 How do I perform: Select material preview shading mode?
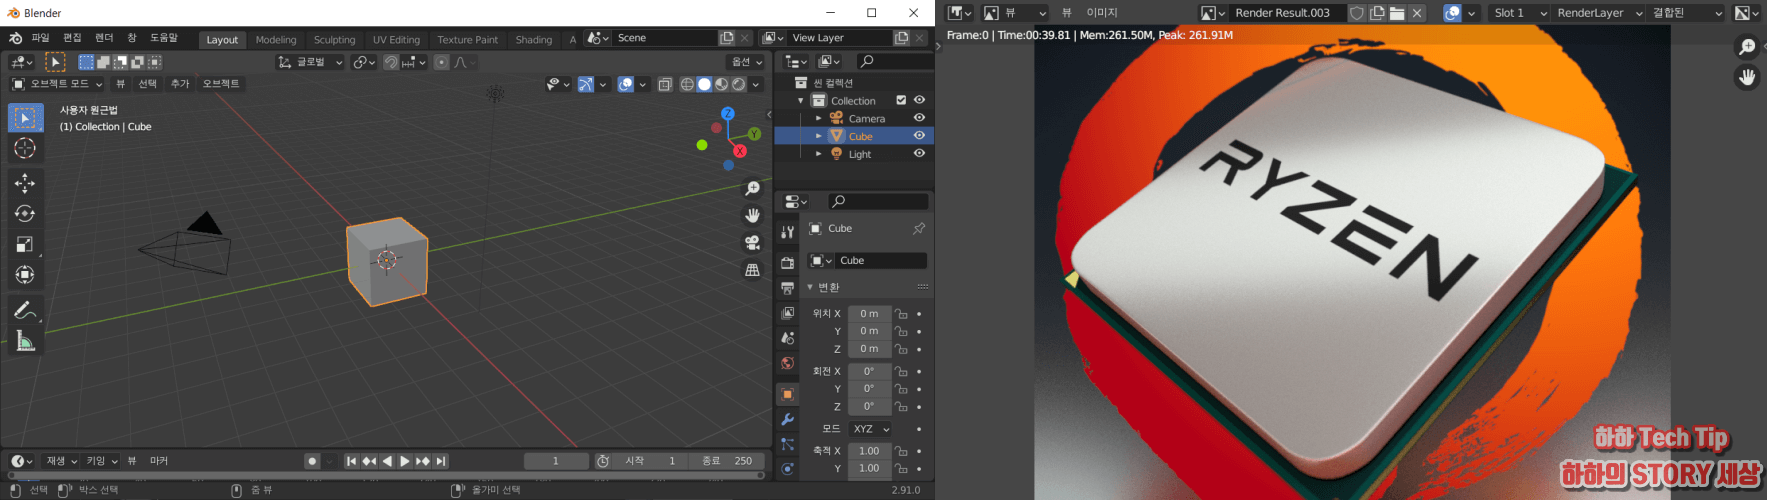[x=721, y=84]
